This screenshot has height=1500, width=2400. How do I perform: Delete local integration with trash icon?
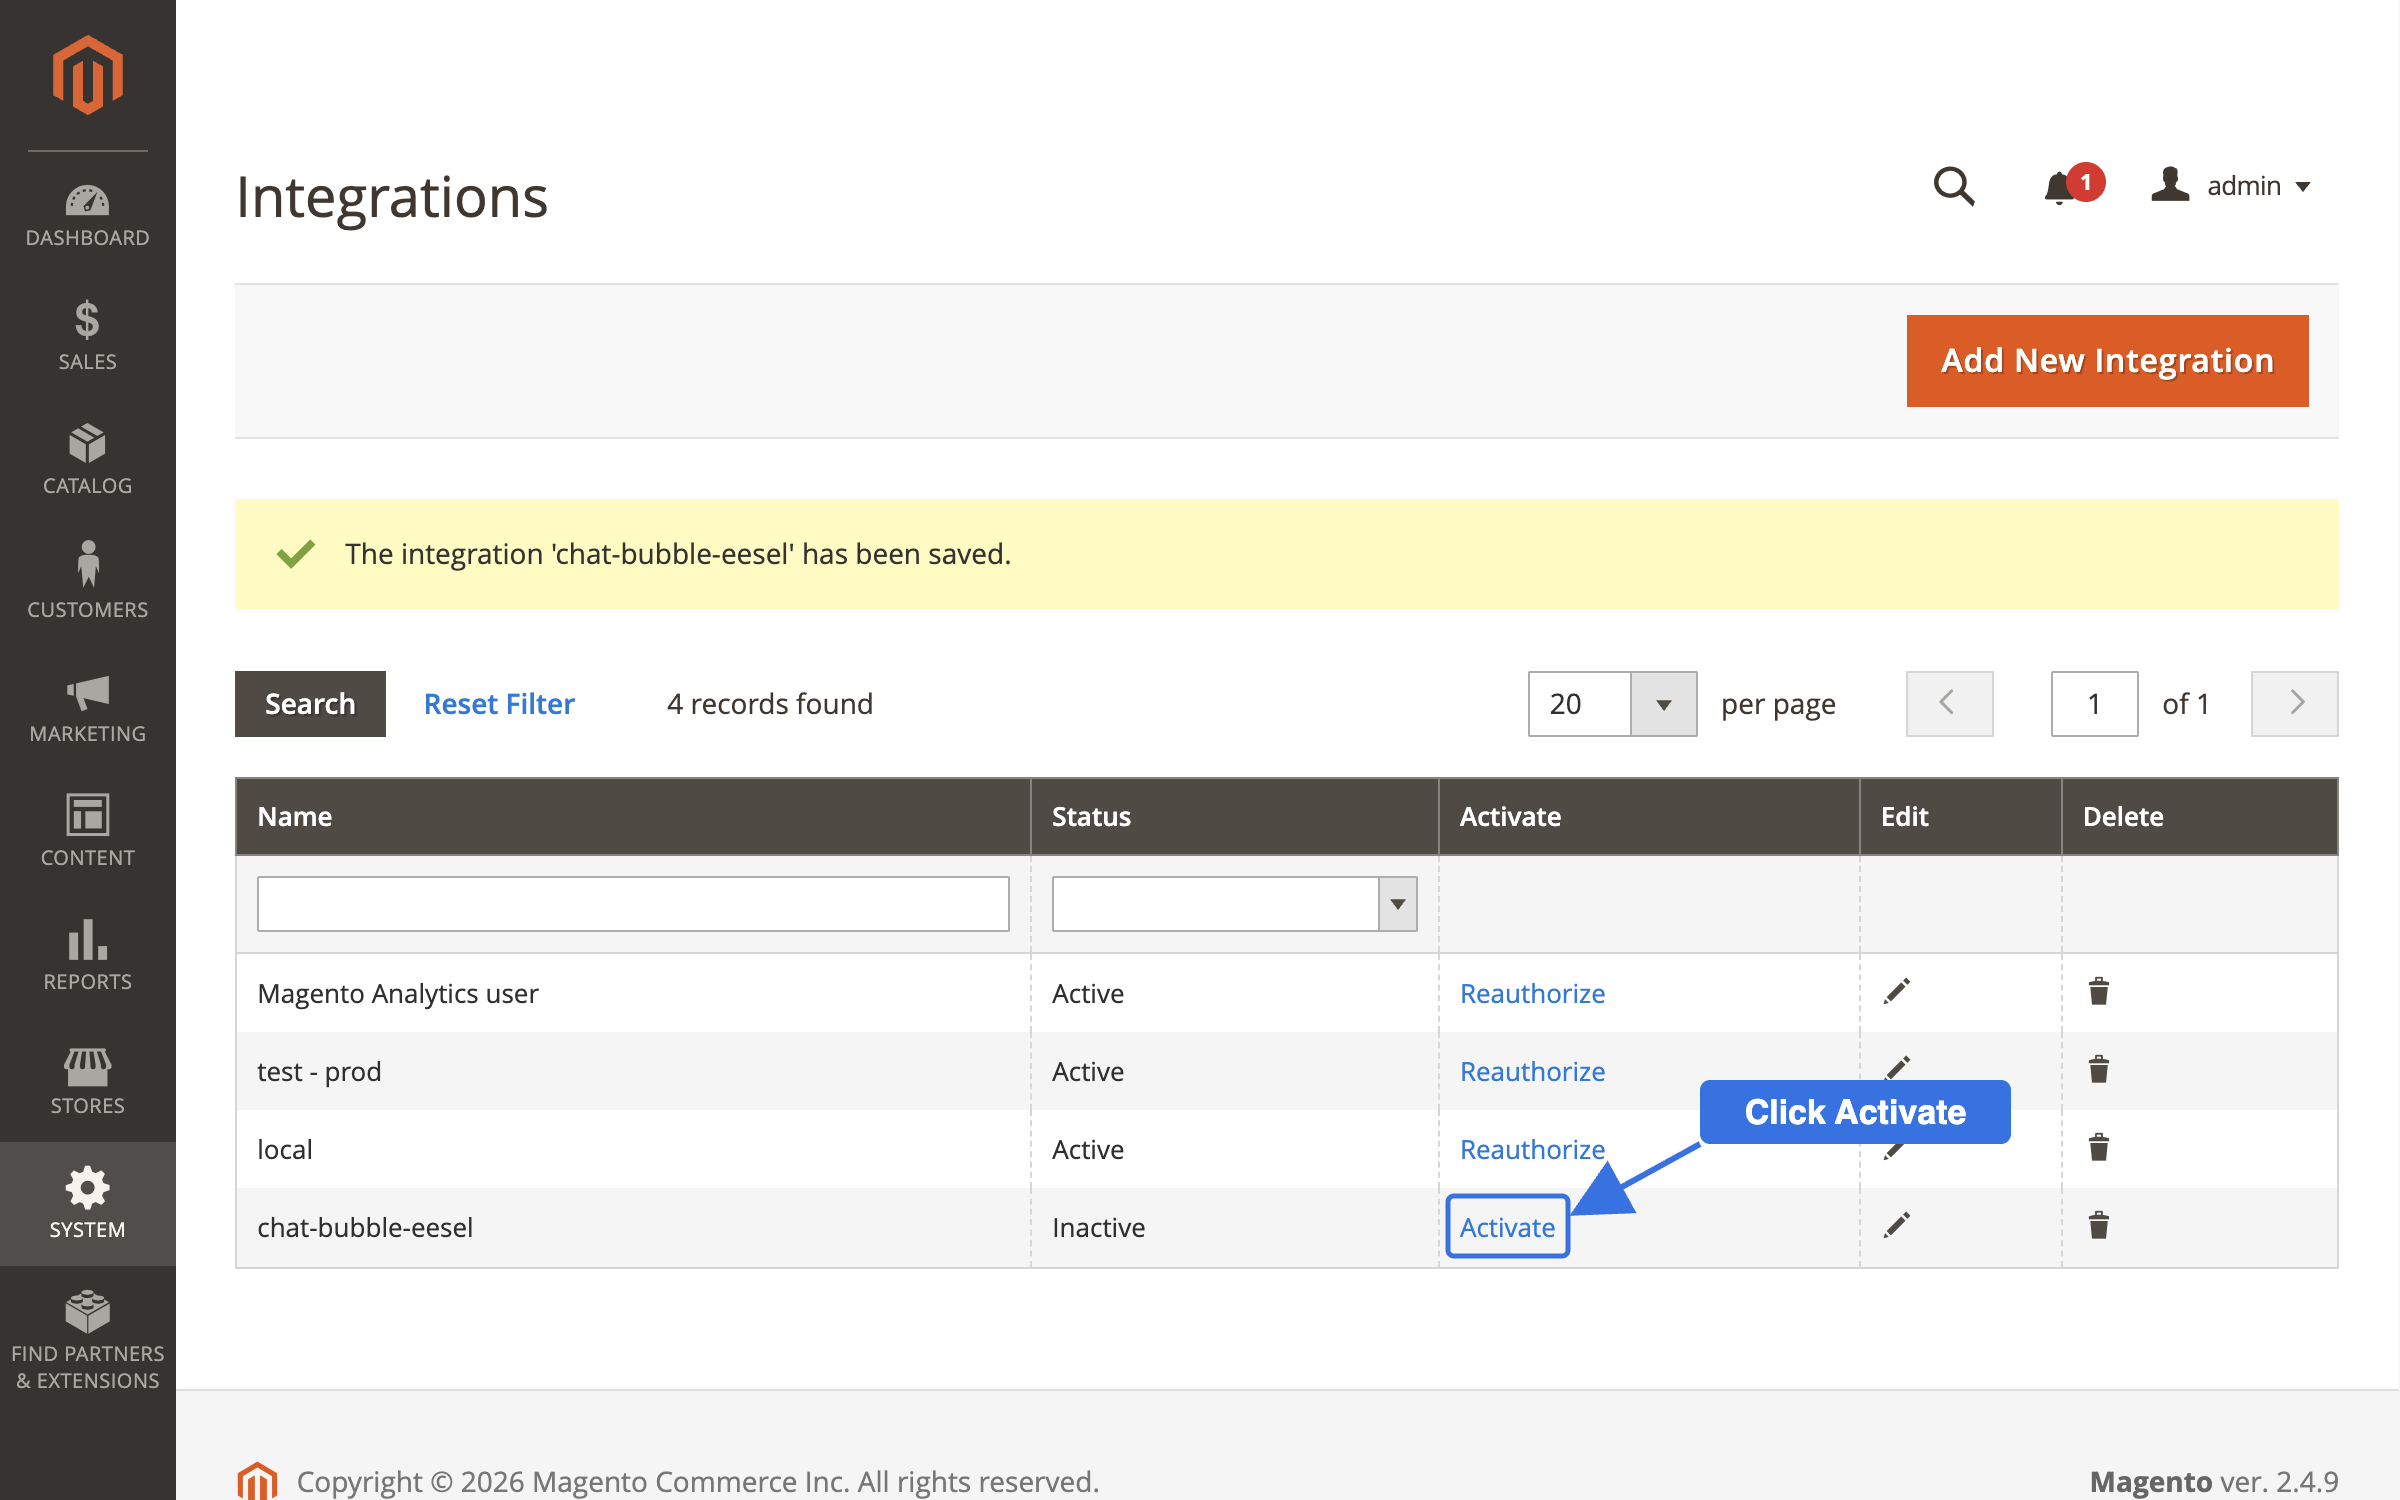(x=2099, y=1147)
